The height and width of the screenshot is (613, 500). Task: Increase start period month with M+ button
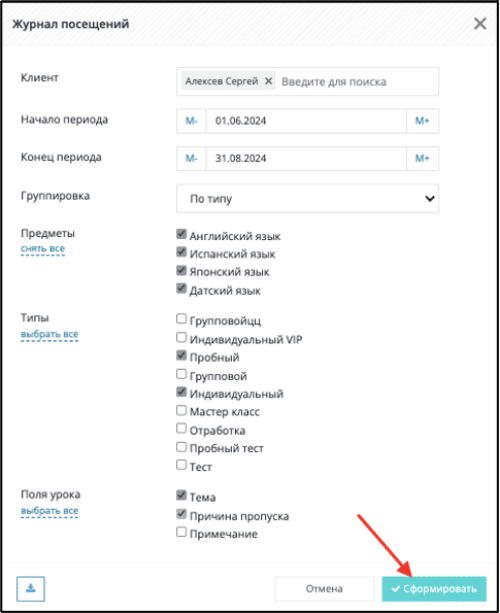(x=422, y=121)
